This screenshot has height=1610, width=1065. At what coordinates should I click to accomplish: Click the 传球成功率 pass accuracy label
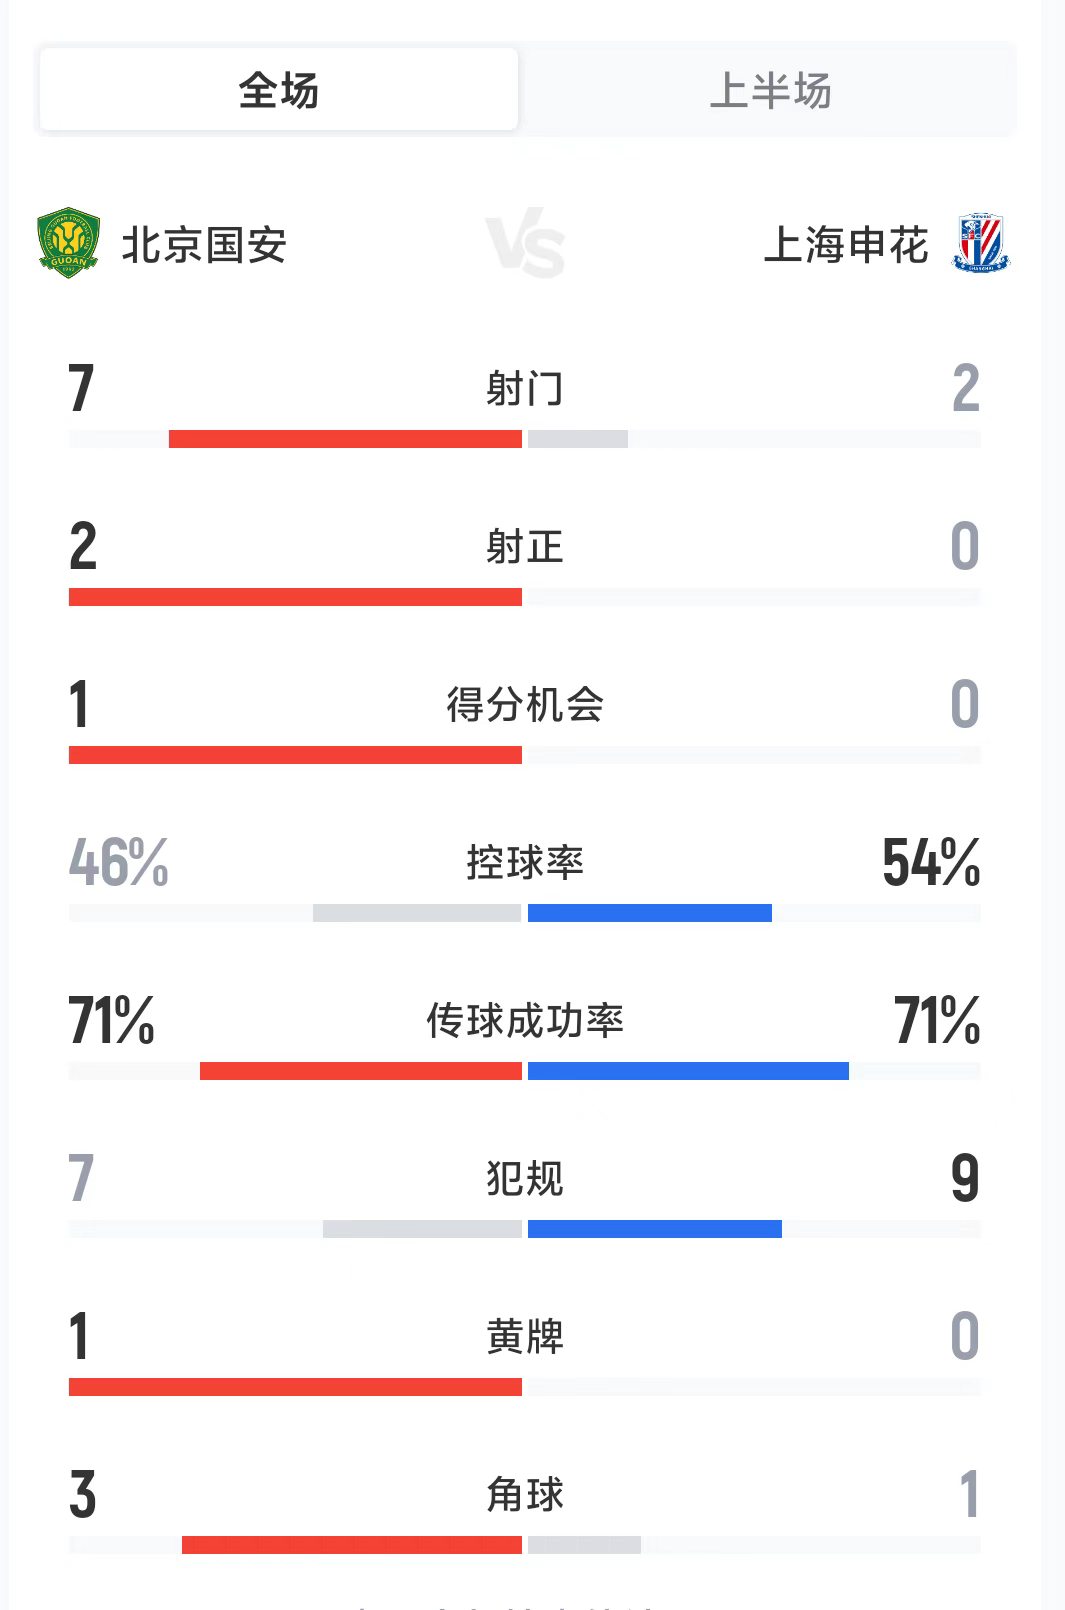pyautogui.click(x=525, y=1021)
